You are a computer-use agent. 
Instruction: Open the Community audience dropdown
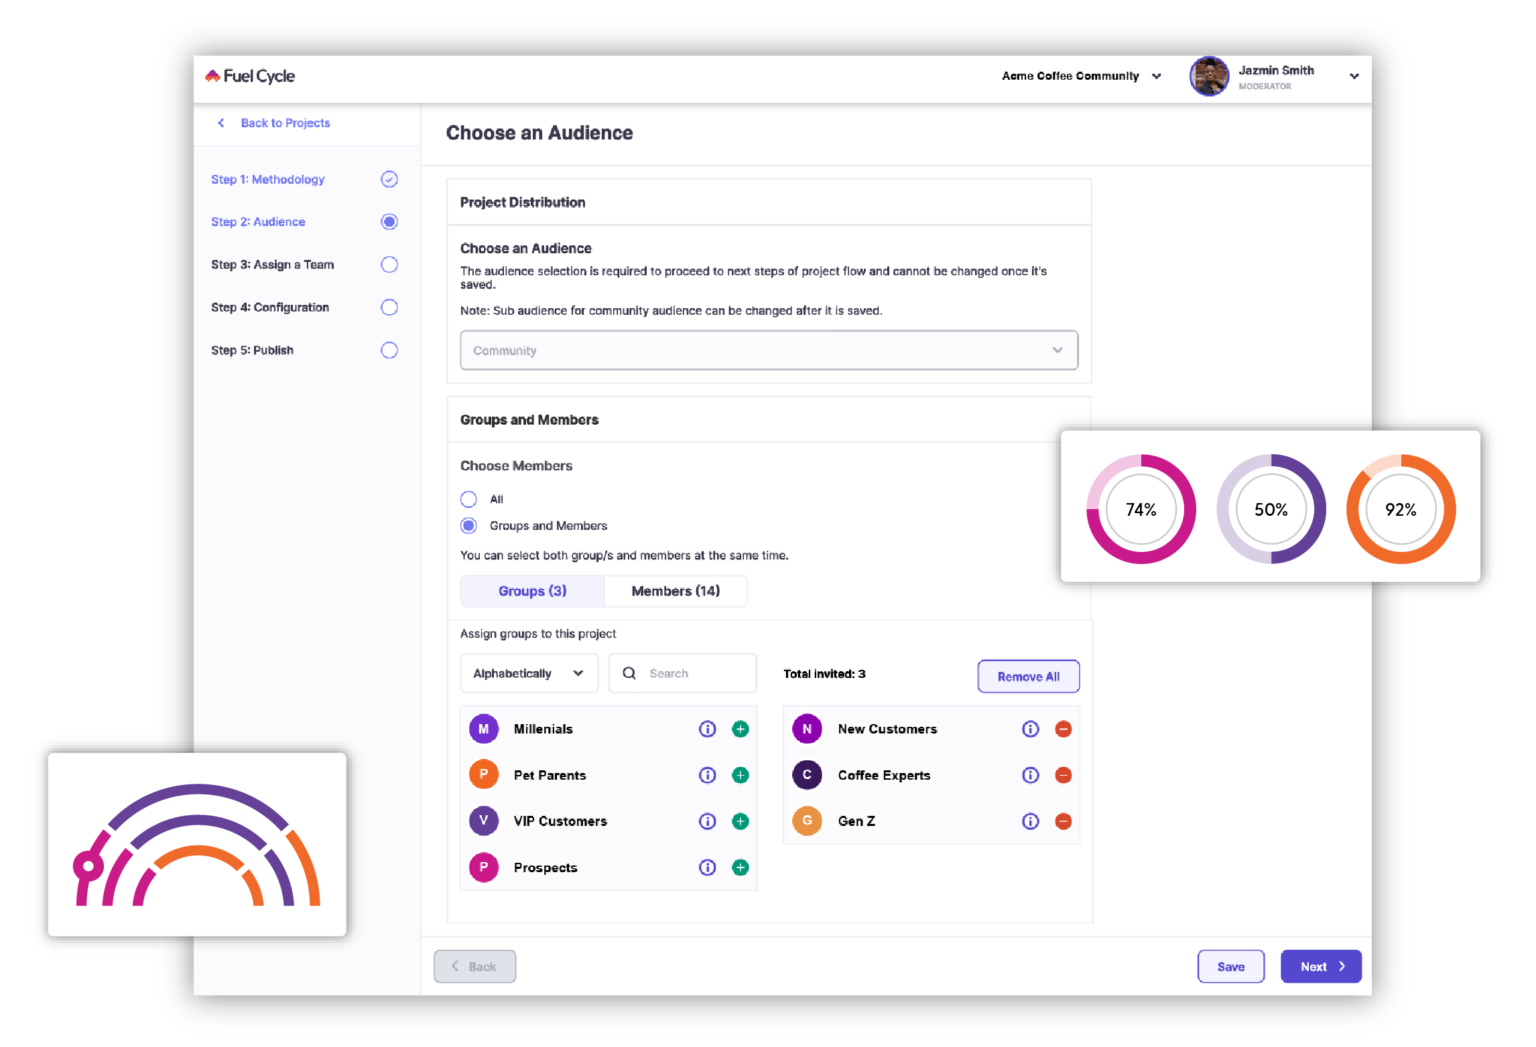(768, 350)
